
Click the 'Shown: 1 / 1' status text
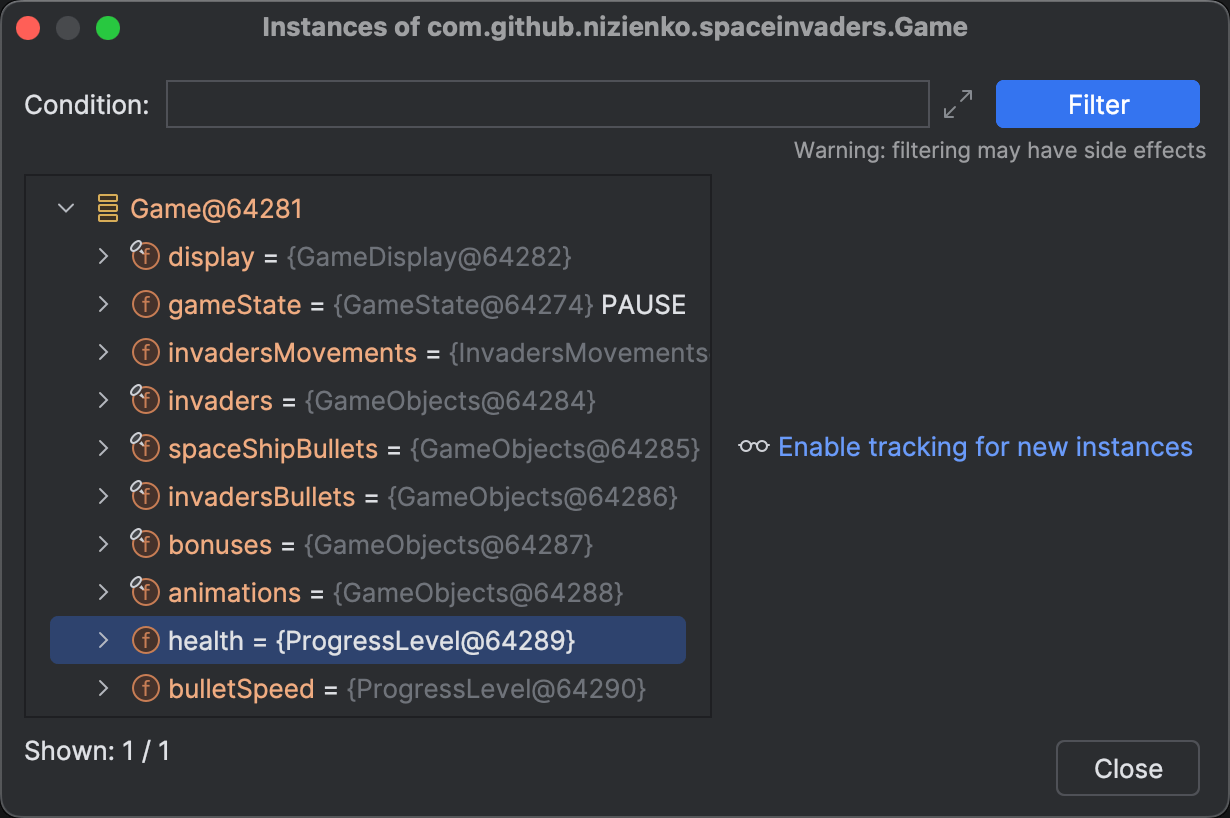[97, 751]
